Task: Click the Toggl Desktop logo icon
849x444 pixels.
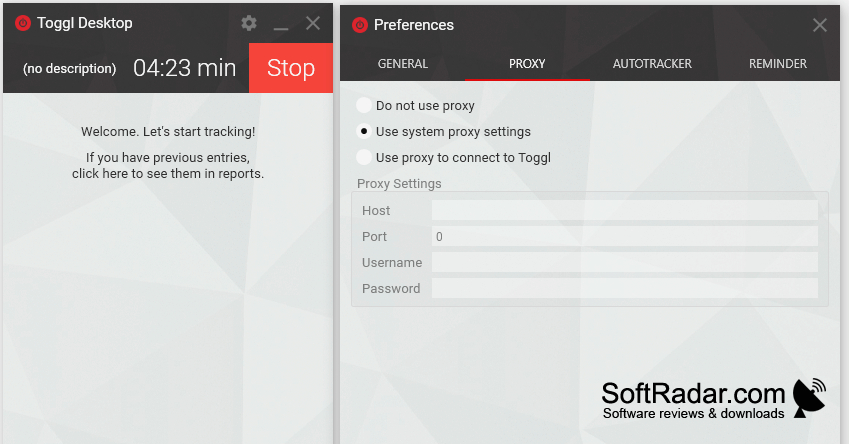Action: point(23,23)
